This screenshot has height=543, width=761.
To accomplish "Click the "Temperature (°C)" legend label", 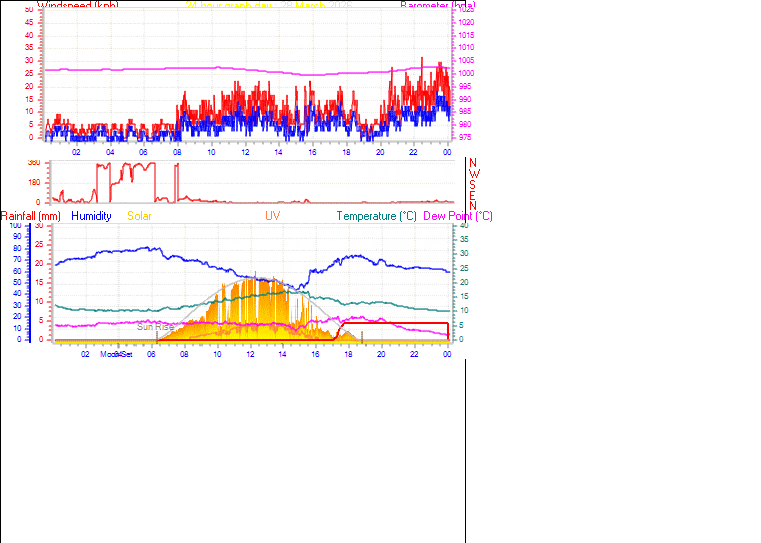I will 377,216.
